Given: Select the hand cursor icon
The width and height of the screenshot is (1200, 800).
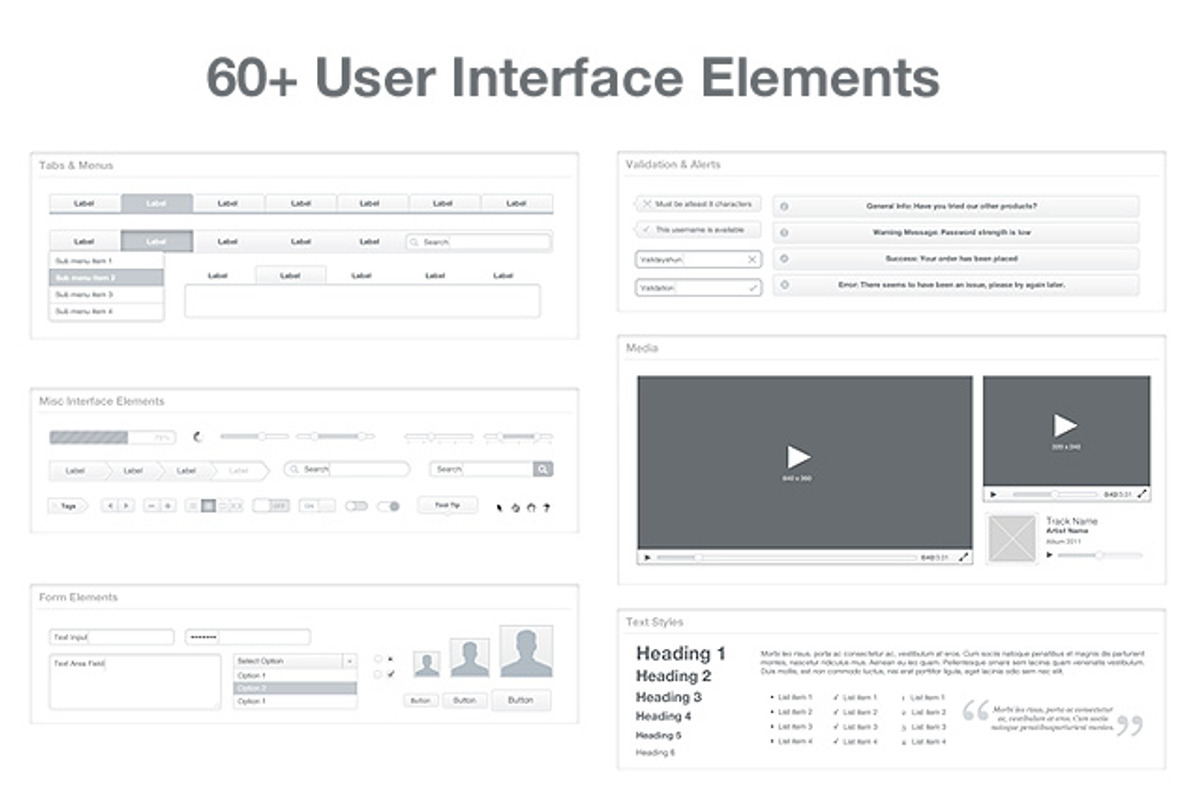Looking at the screenshot, I should (x=530, y=506).
